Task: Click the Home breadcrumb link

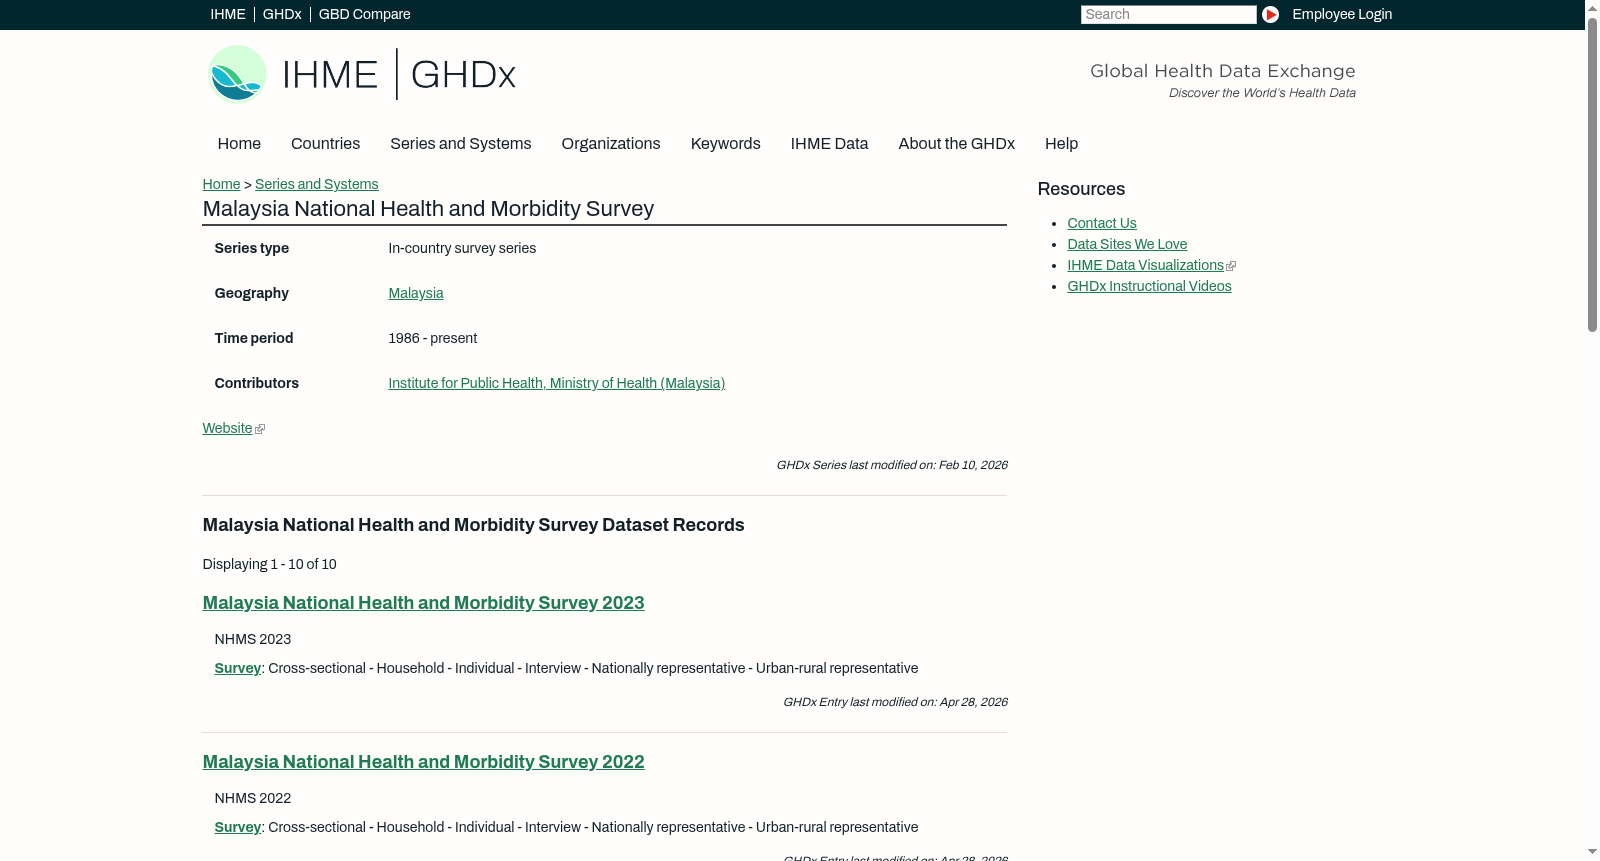Action: (221, 184)
